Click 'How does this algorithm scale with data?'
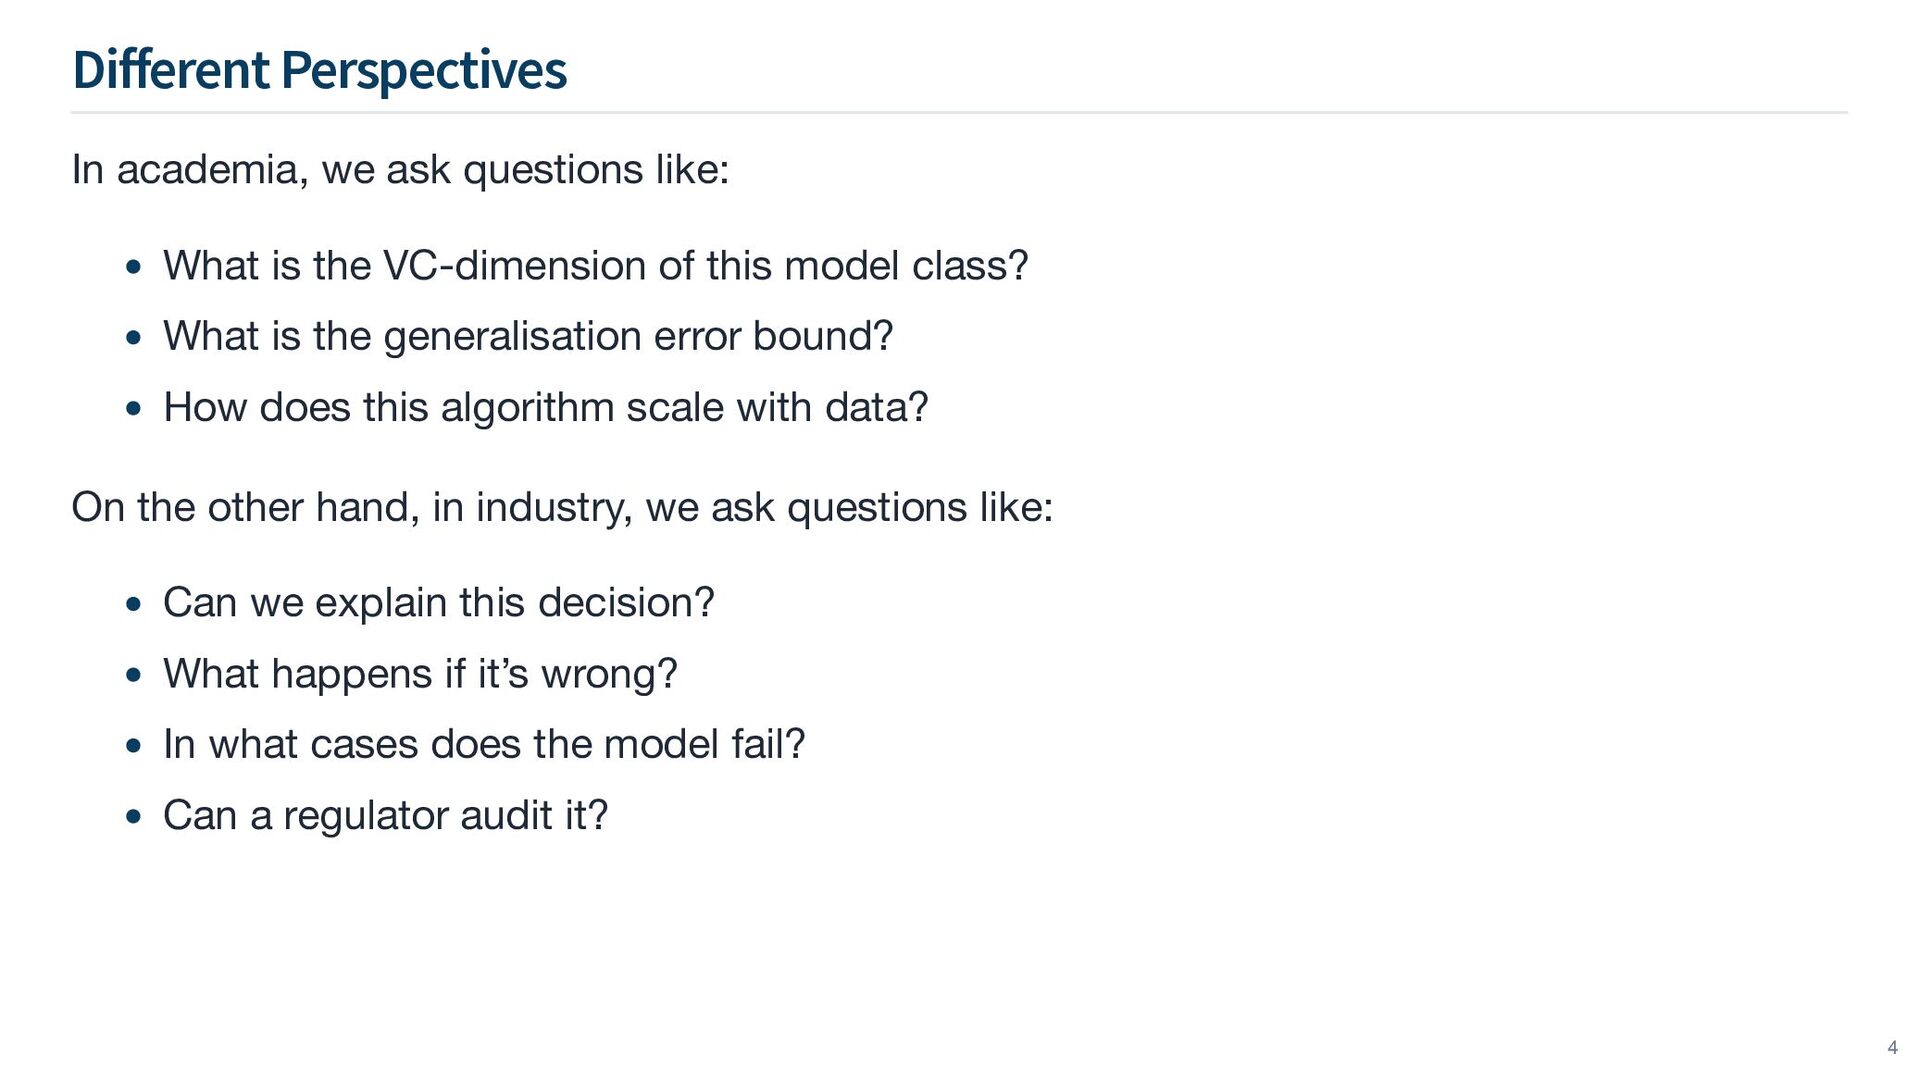This screenshot has height=1079, width=1920. coord(545,408)
